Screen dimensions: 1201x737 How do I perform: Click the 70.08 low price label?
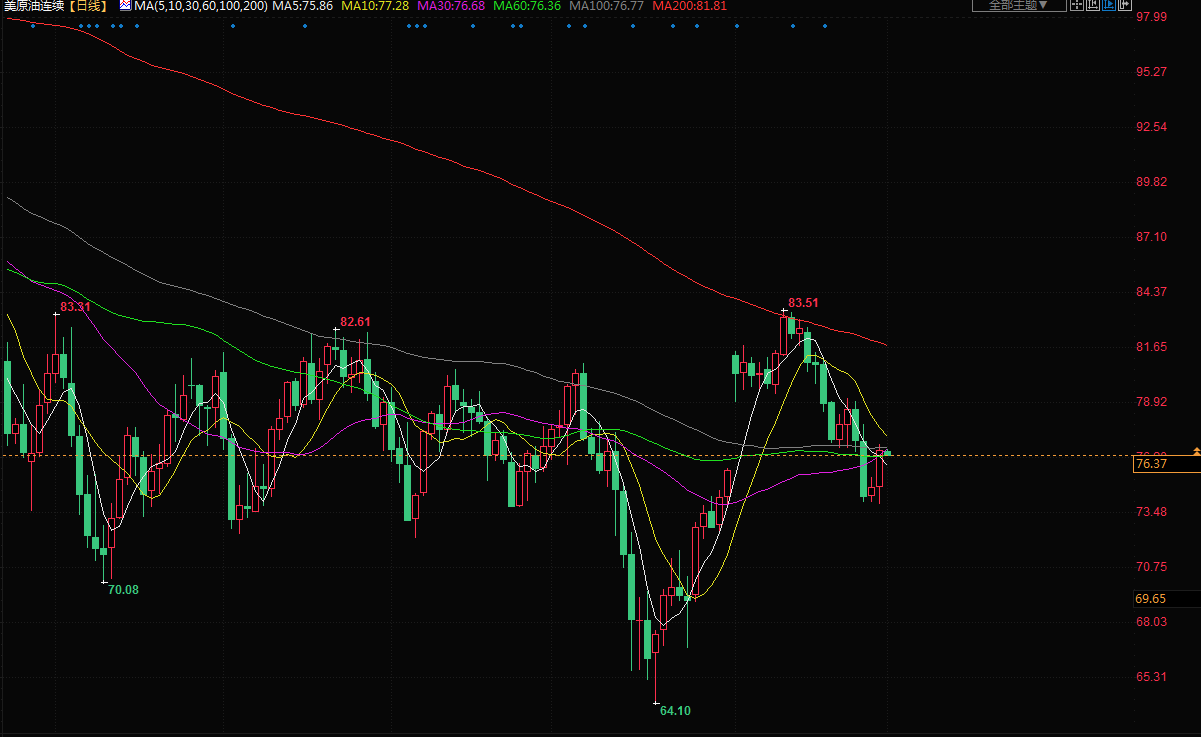point(123,589)
